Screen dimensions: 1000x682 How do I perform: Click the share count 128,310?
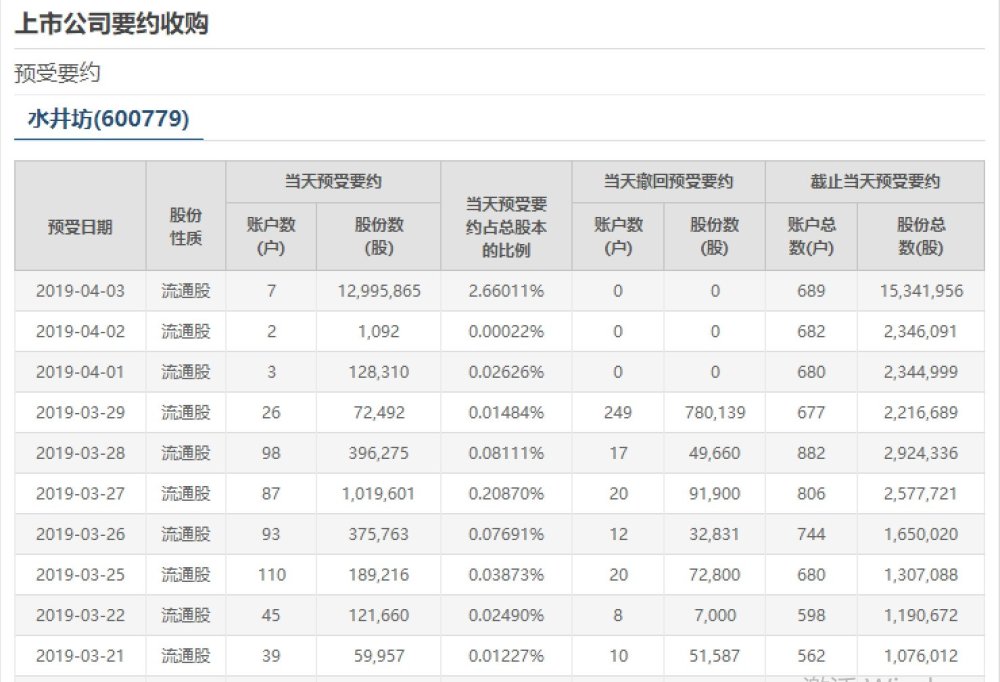pyautogui.click(x=379, y=372)
